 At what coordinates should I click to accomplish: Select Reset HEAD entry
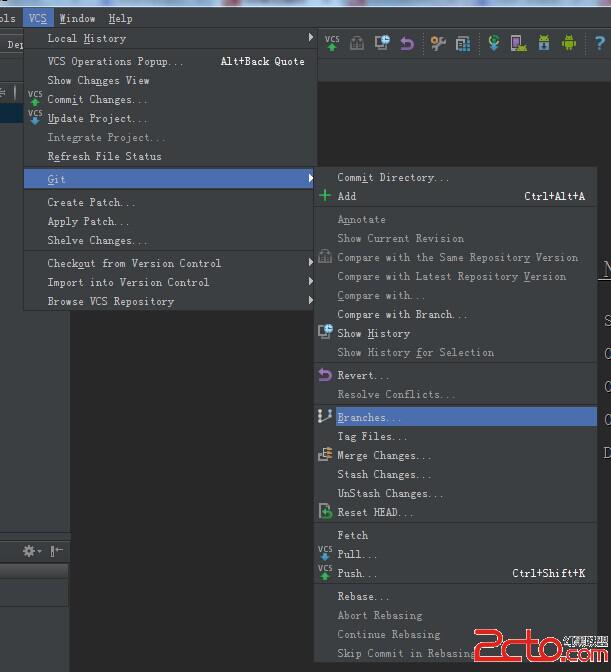456,512
